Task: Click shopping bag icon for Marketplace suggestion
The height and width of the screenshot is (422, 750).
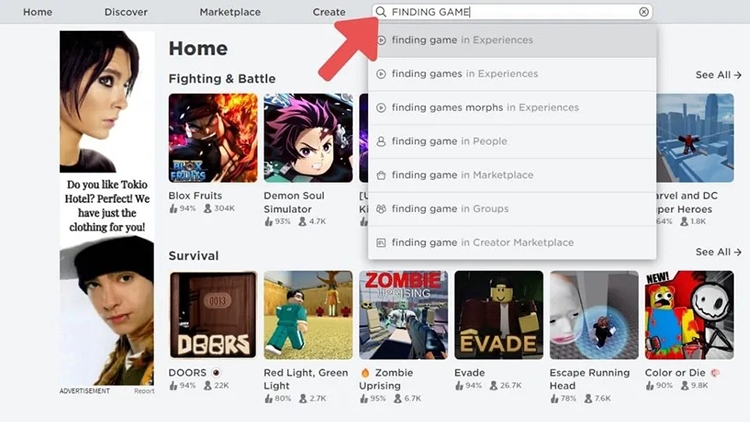Action: point(381,175)
